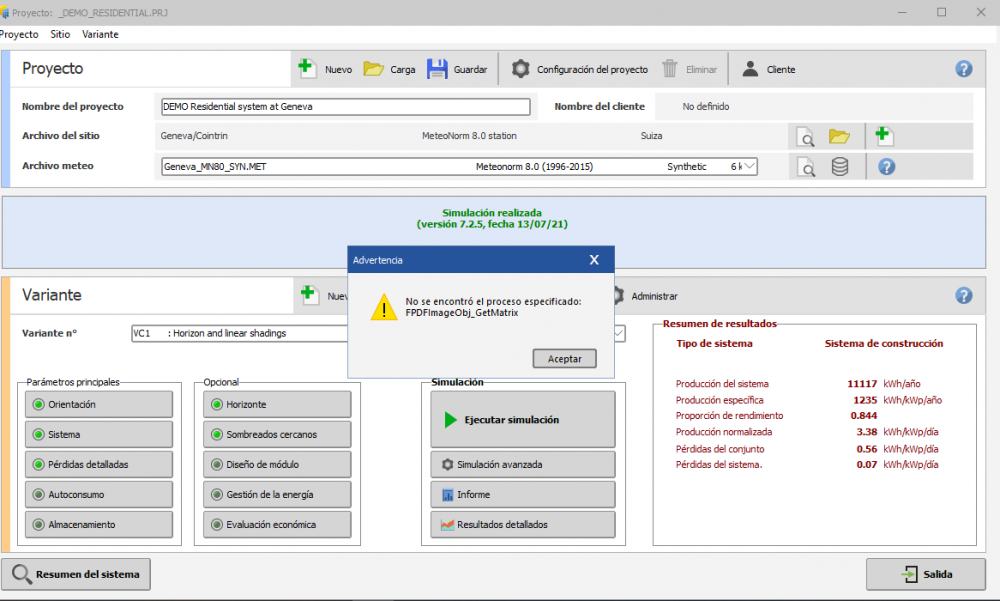Image resolution: width=1000 pixels, height=601 pixels.
Task: Click the green plus Nuevo project icon
Action: coord(307,69)
